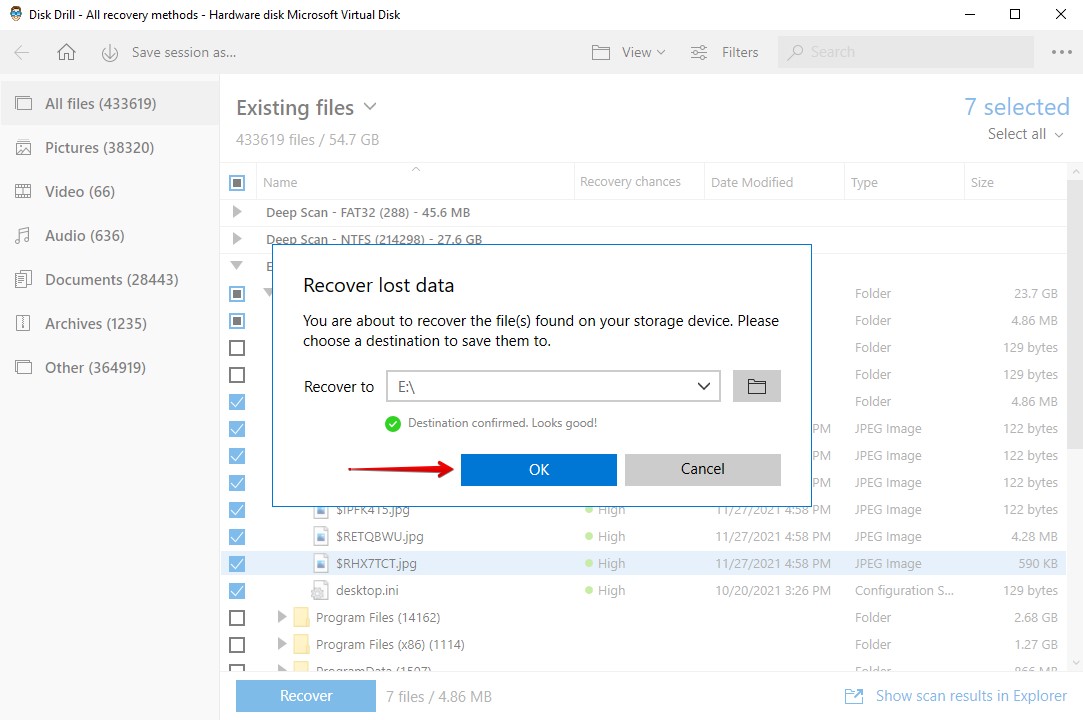Click the Program Files (14162) folder icon
The height and width of the screenshot is (720, 1083).
301,618
